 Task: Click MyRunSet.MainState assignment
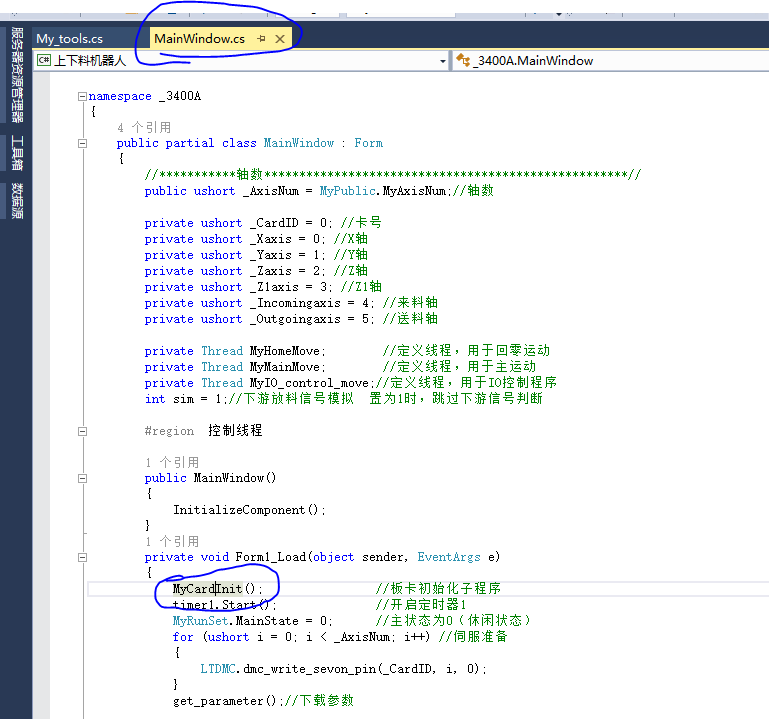click(253, 621)
